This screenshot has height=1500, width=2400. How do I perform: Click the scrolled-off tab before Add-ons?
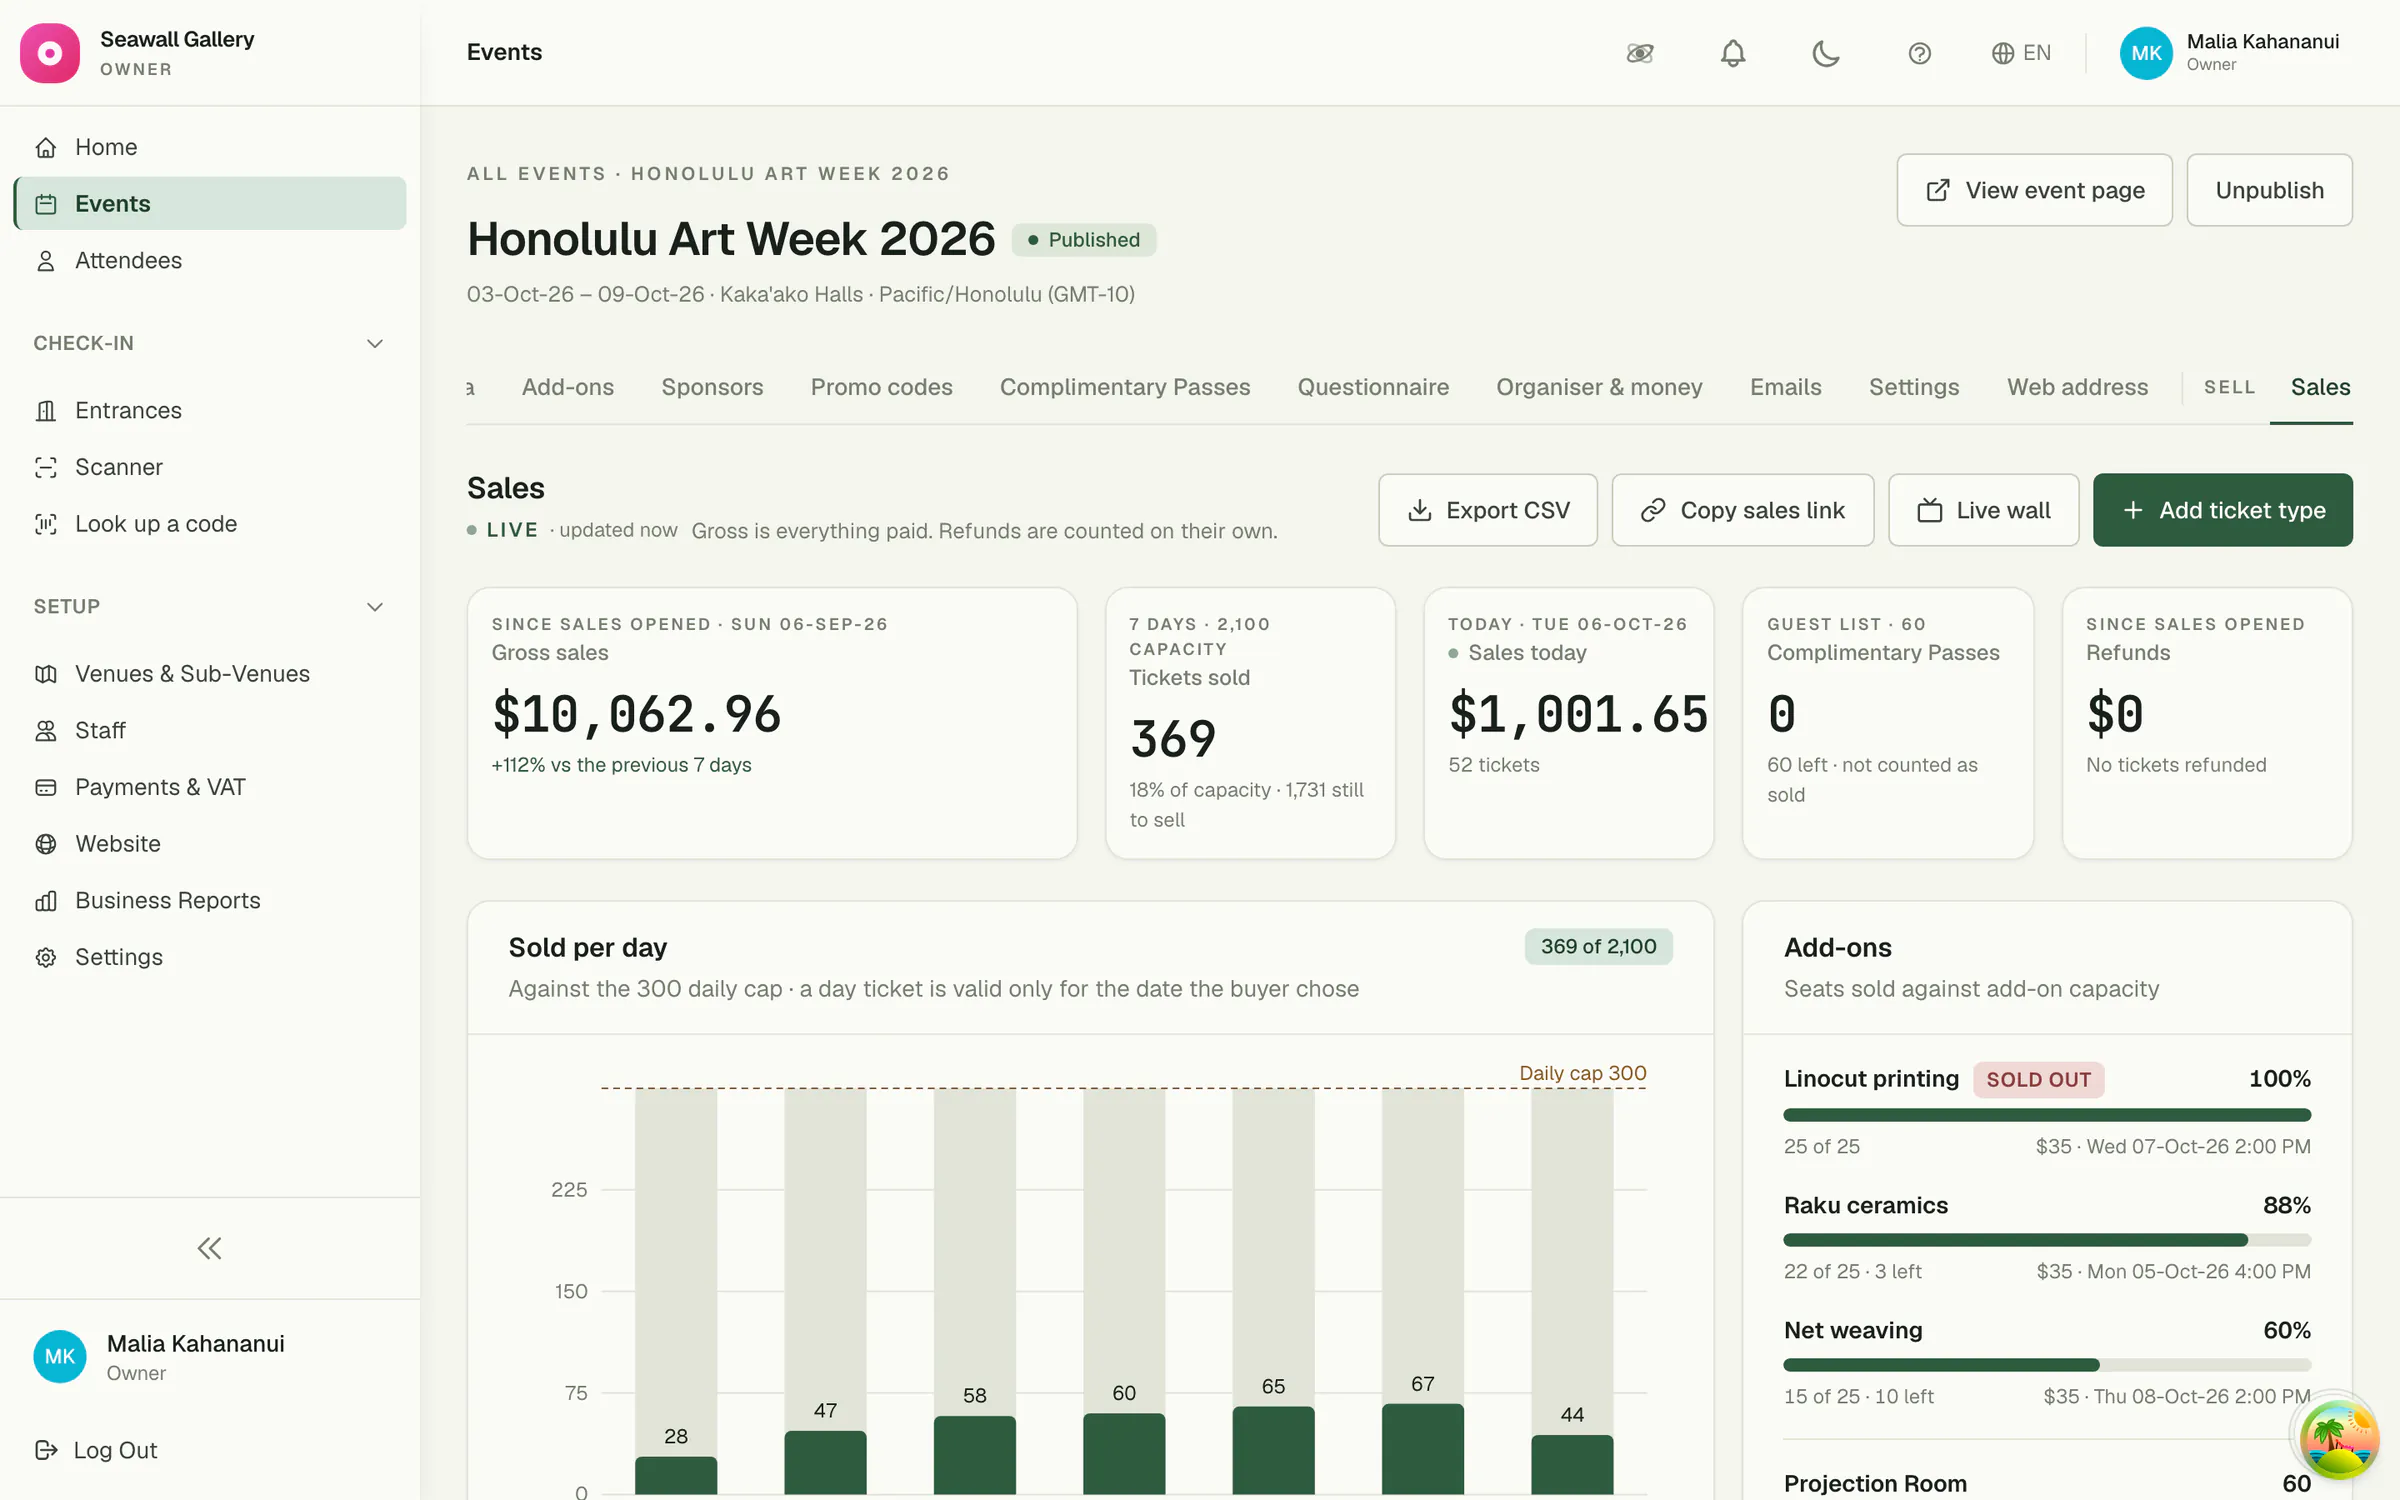[x=470, y=387]
